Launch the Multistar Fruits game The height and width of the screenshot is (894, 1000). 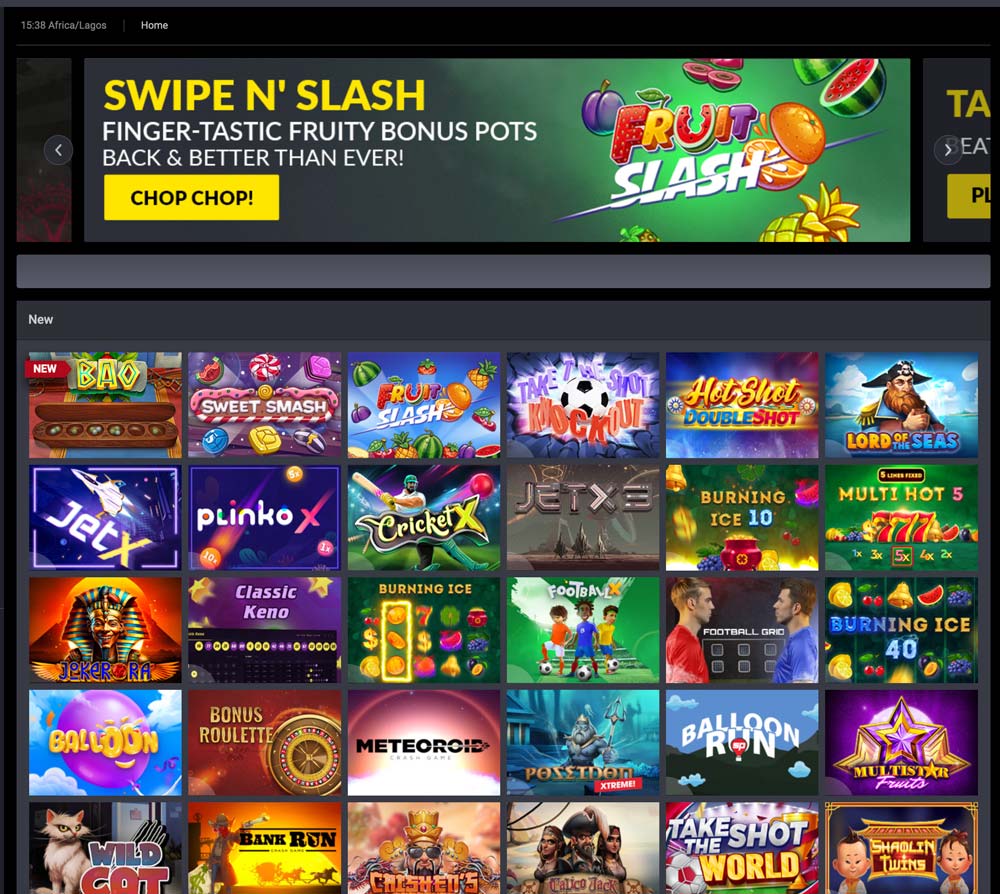click(x=902, y=742)
